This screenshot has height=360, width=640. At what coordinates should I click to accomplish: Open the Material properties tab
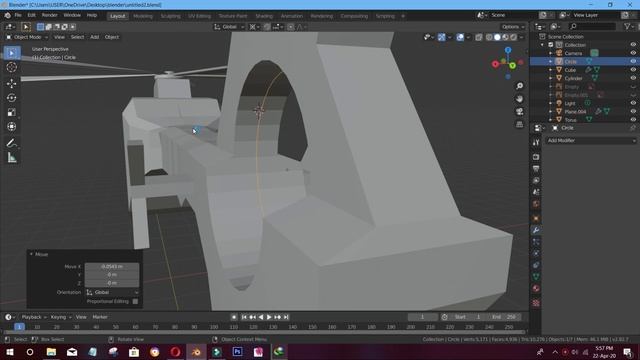(x=536, y=289)
